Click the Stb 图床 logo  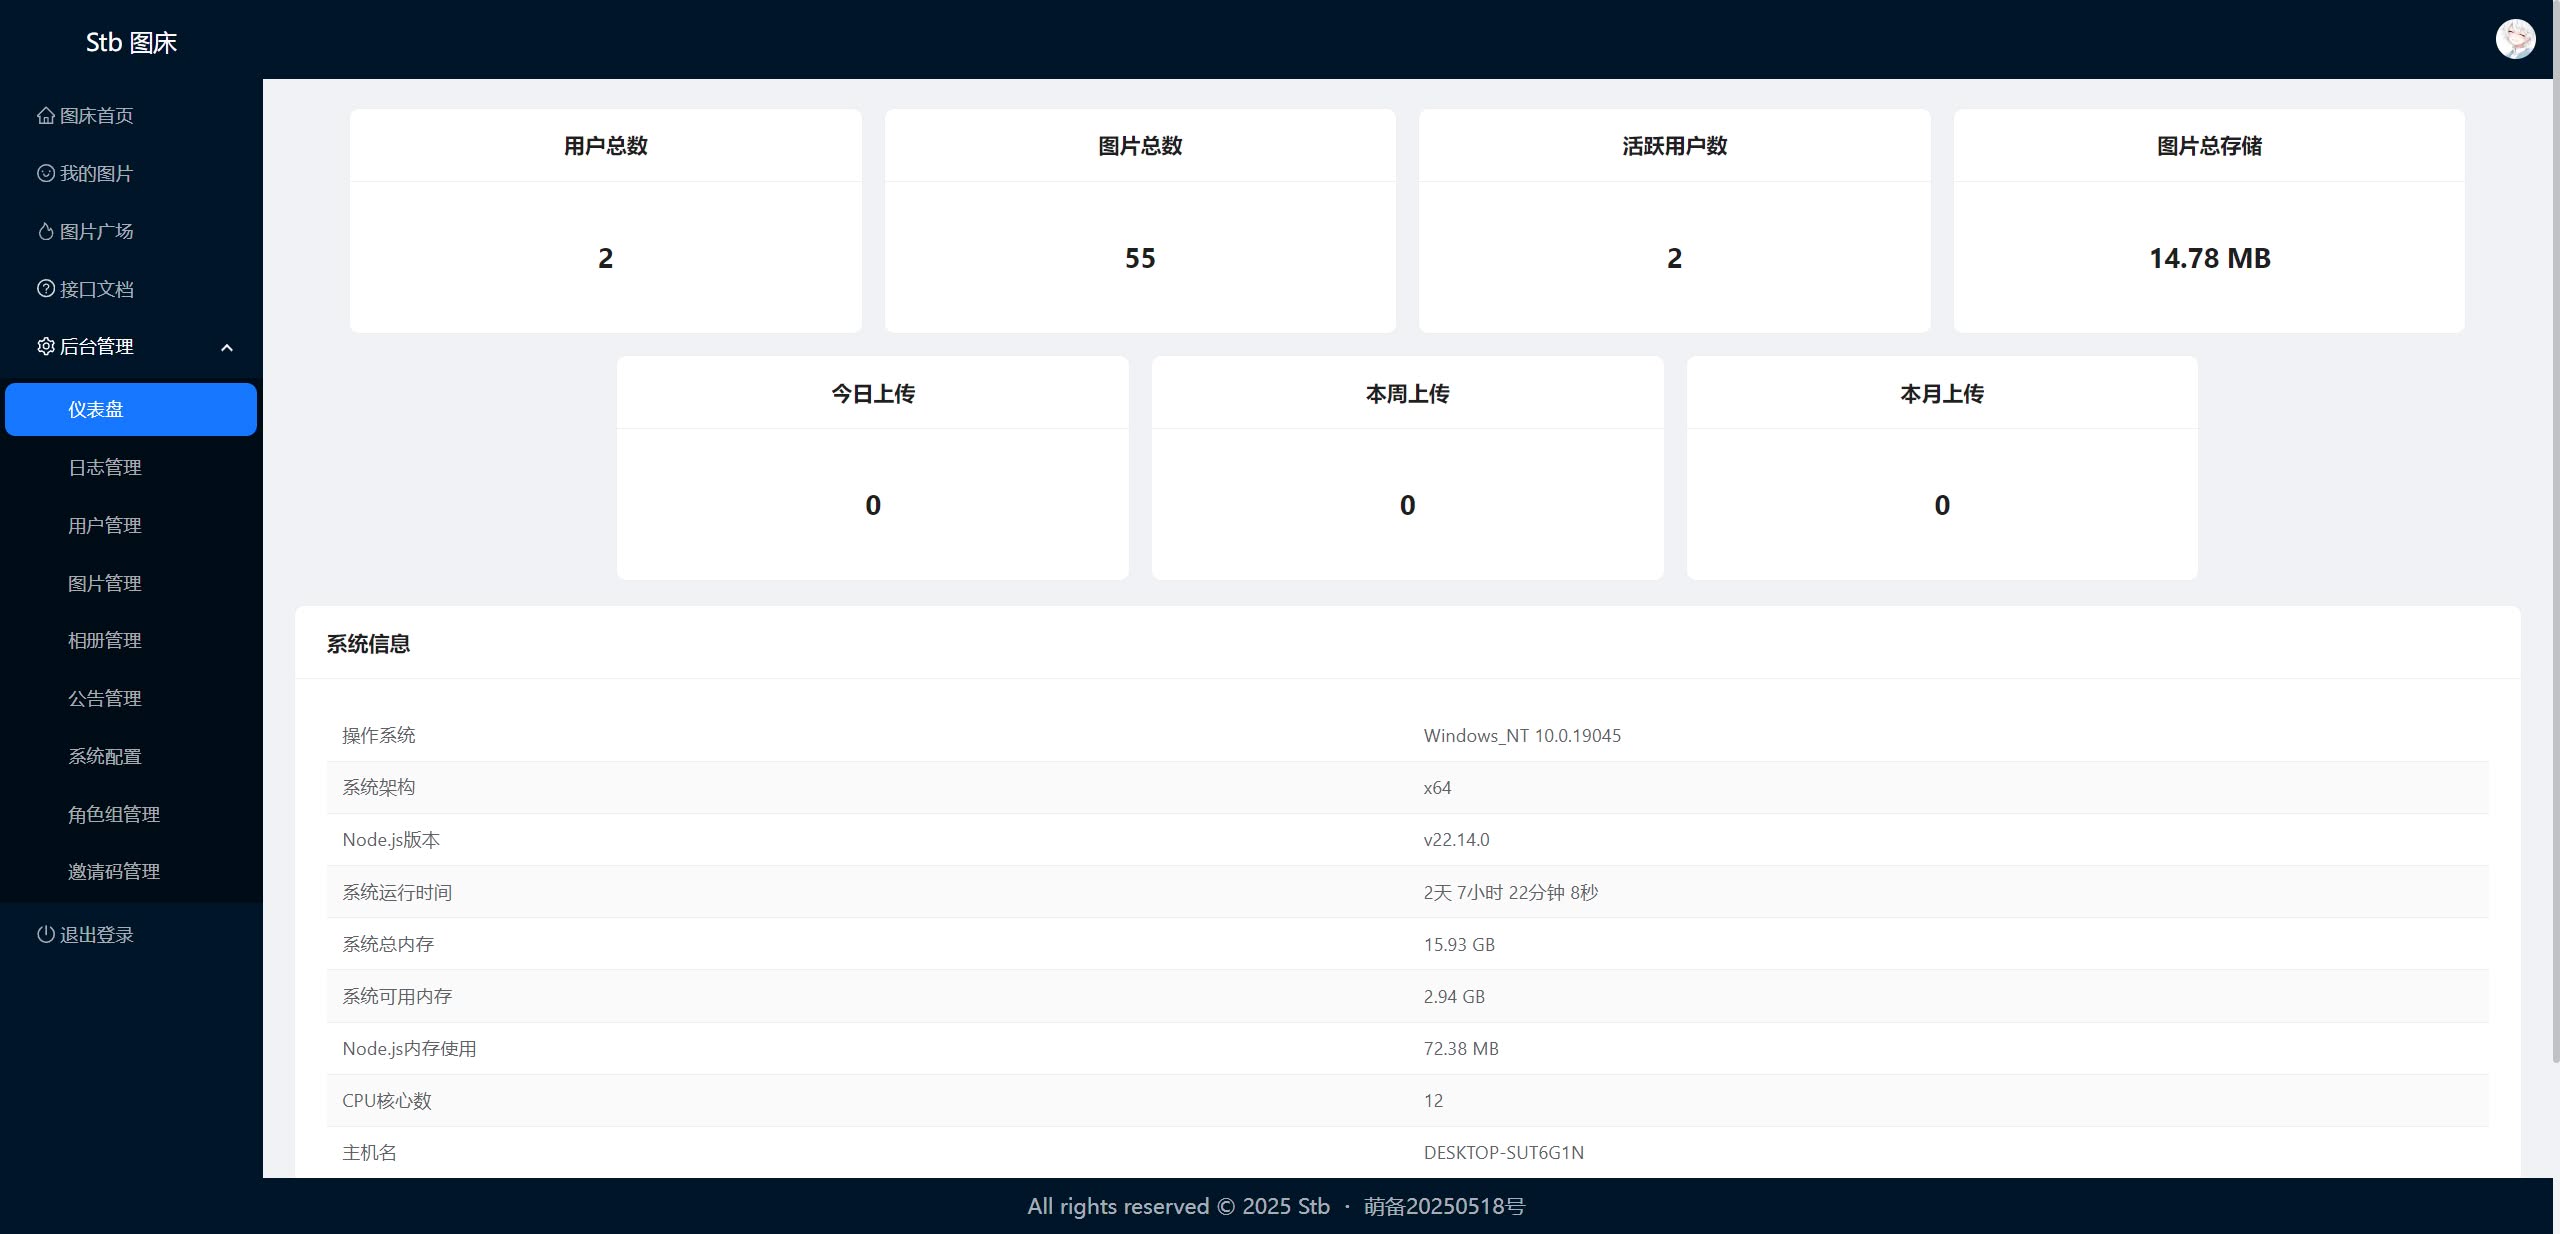[x=130, y=42]
